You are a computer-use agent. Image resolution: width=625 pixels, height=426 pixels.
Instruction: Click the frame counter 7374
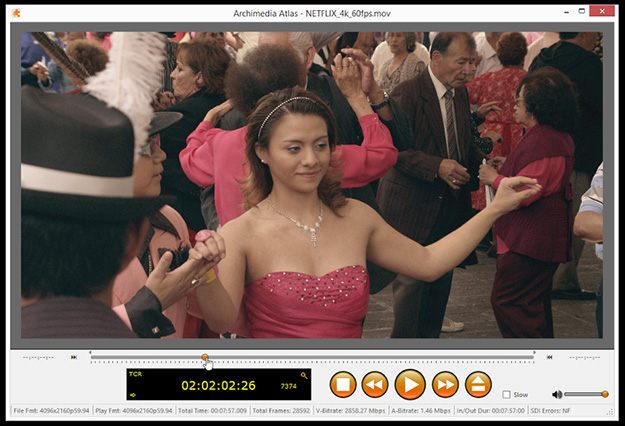pos(289,386)
